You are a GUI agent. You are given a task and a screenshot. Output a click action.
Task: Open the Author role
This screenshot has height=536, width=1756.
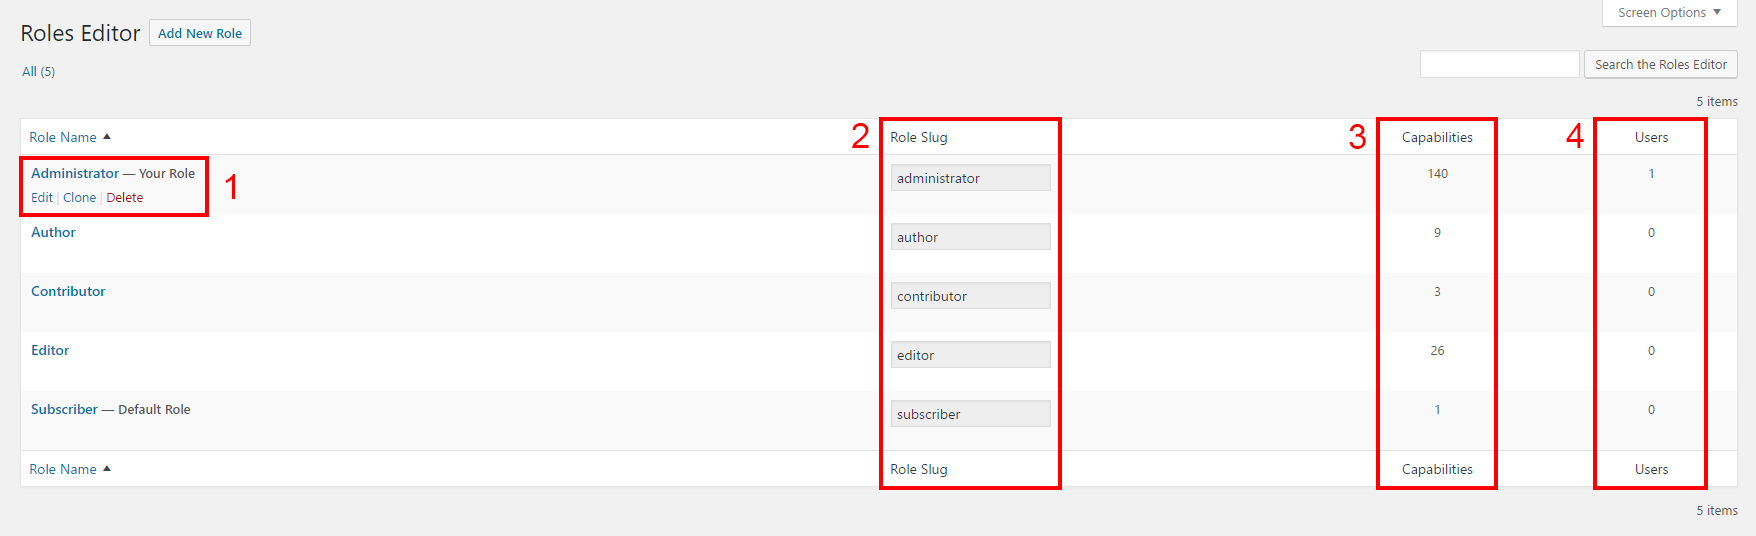click(53, 232)
